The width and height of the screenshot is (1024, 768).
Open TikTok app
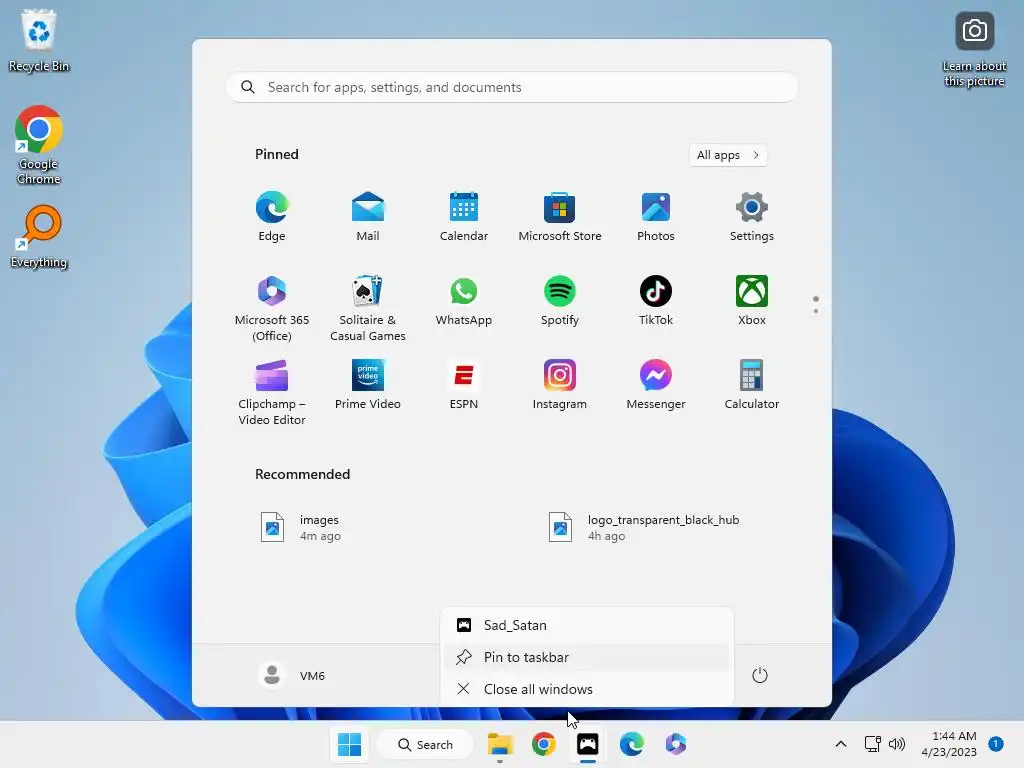click(656, 301)
